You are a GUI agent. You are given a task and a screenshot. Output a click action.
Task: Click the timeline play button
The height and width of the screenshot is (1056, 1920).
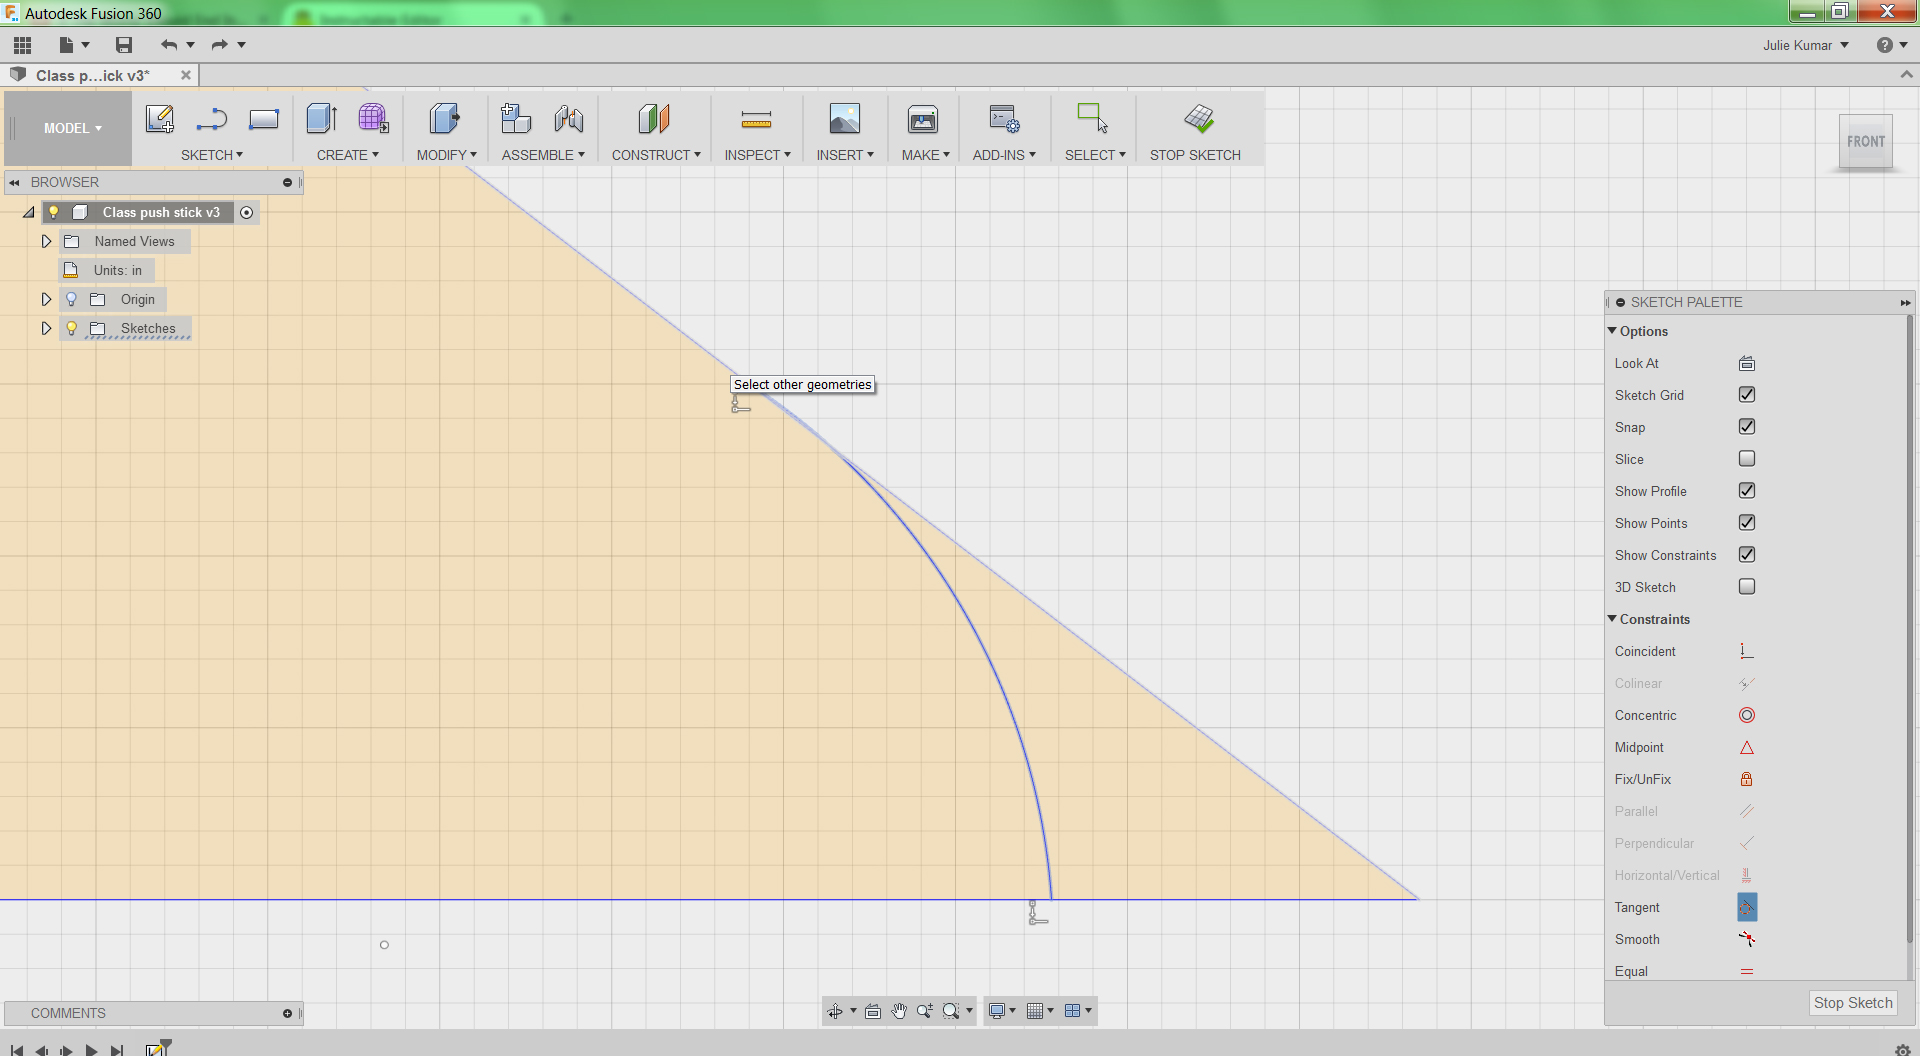tap(91, 1050)
